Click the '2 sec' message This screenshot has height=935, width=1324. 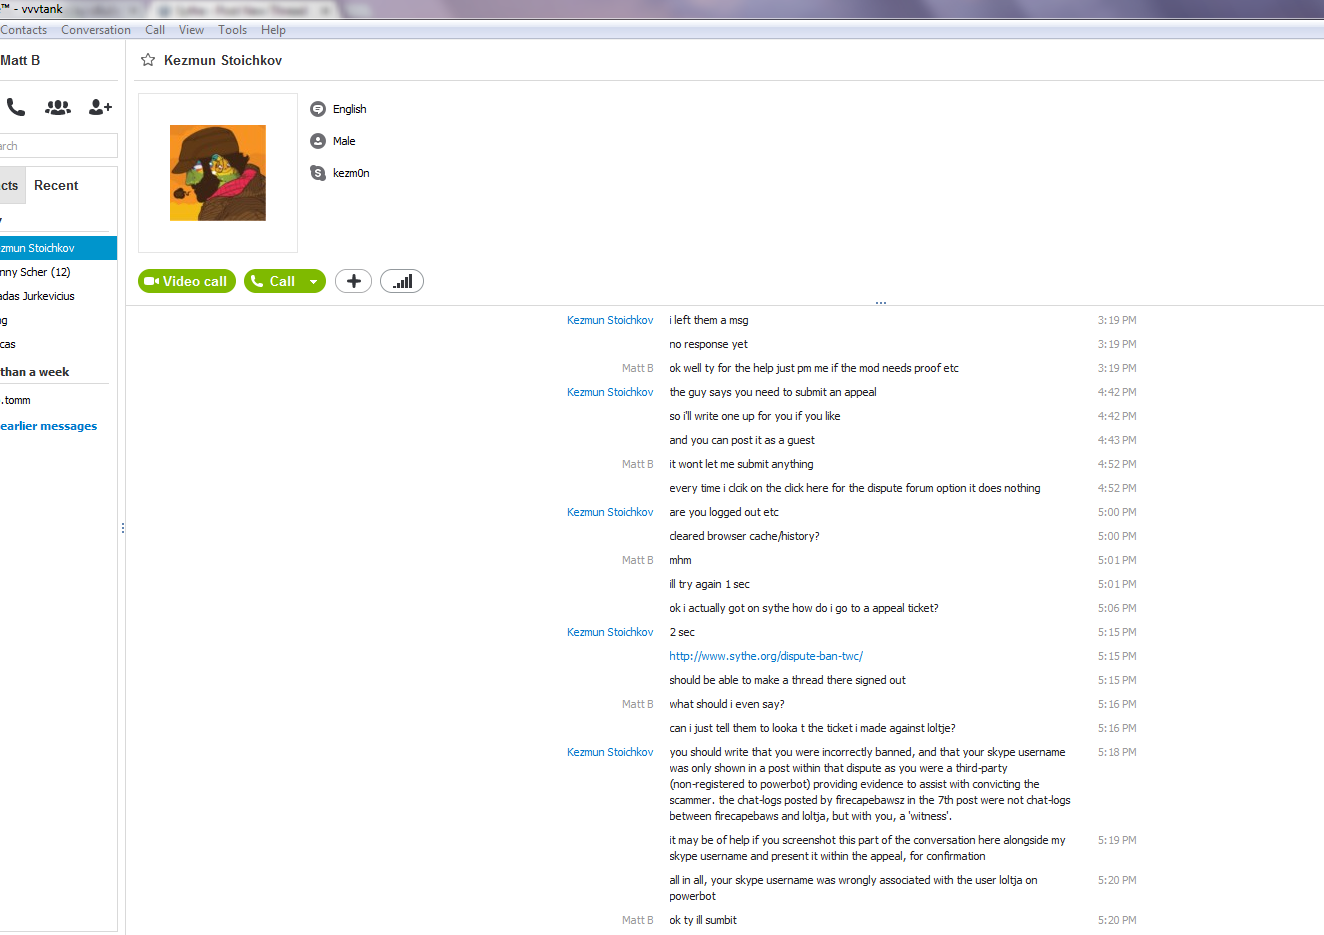pyautogui.click(x=682, y=632)
